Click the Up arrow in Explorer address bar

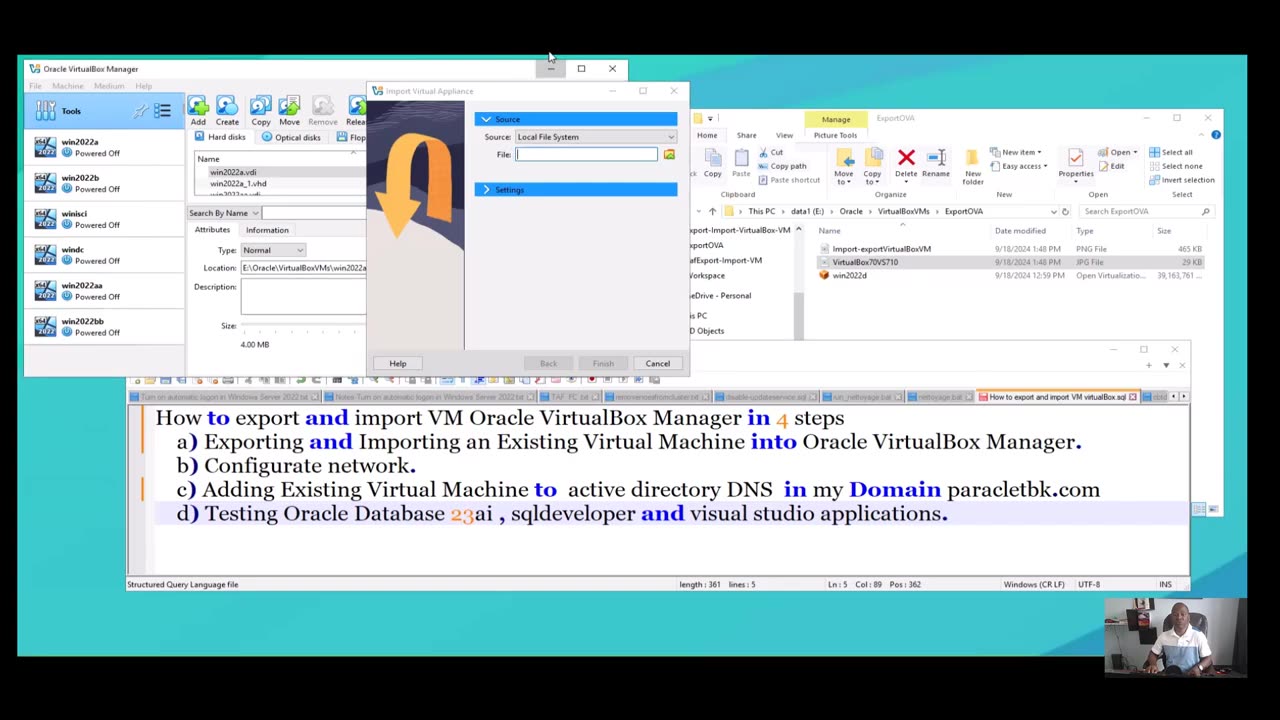click(712, 211)
